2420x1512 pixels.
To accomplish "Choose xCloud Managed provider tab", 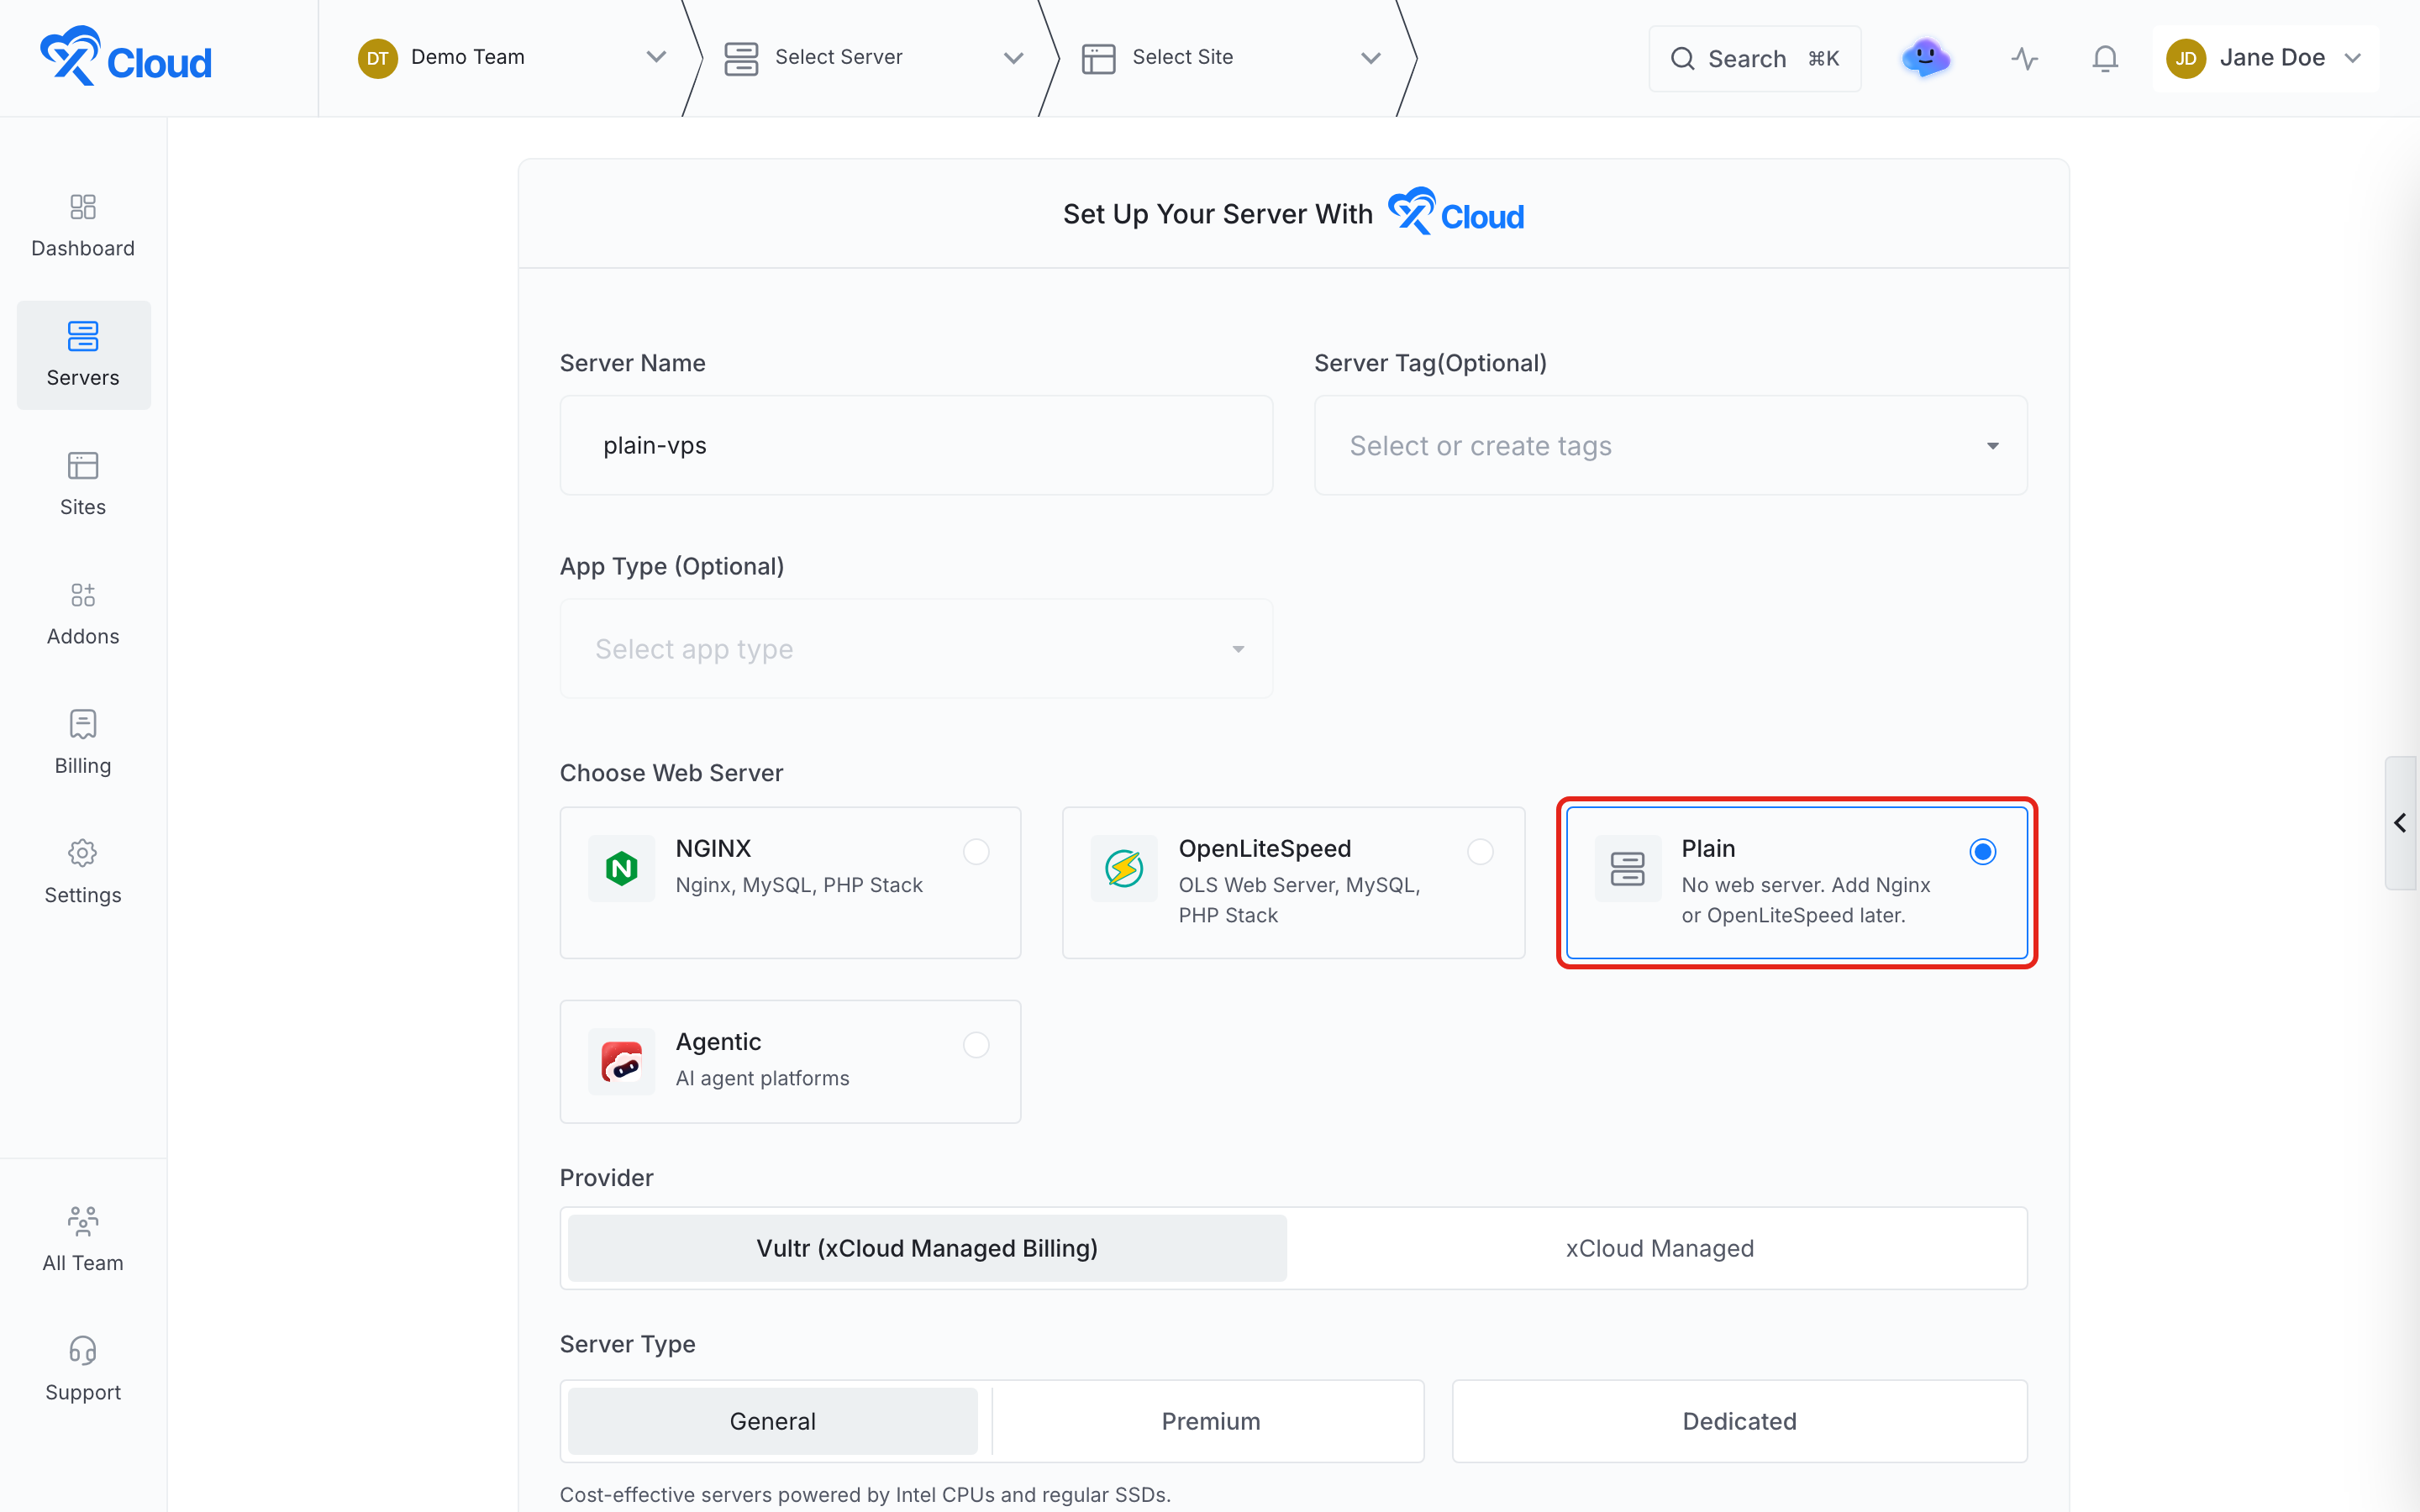I will (1659, 1248).
